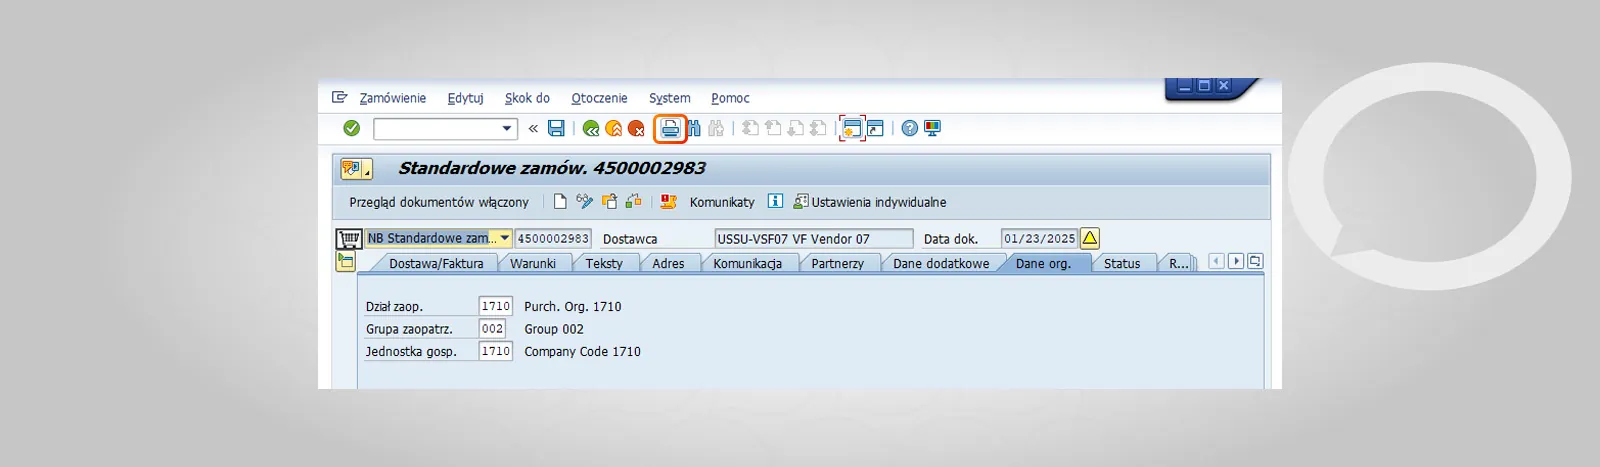
Task: Switch to the Dane dodatkowe tab
Action: pyautogui.click(x=941, y=263)
